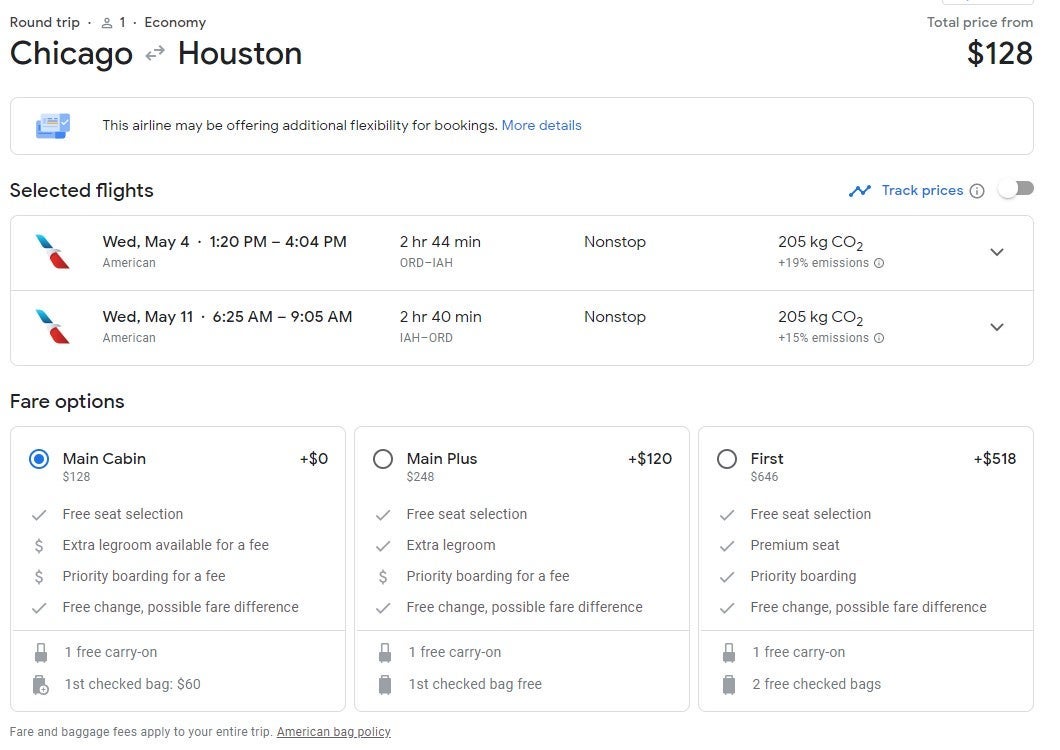Viewport: 1060px width, 750px height.
Task: Click American Airlines logo on May 11 flight
Action: coord(52,327)
